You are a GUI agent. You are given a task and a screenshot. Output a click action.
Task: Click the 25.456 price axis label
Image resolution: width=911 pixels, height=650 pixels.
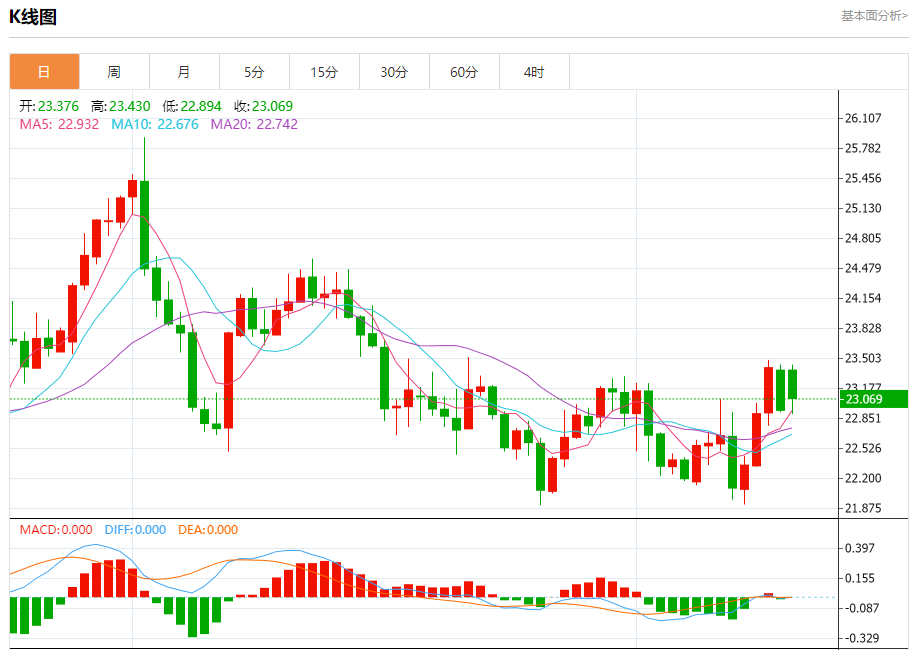[865, 178]
